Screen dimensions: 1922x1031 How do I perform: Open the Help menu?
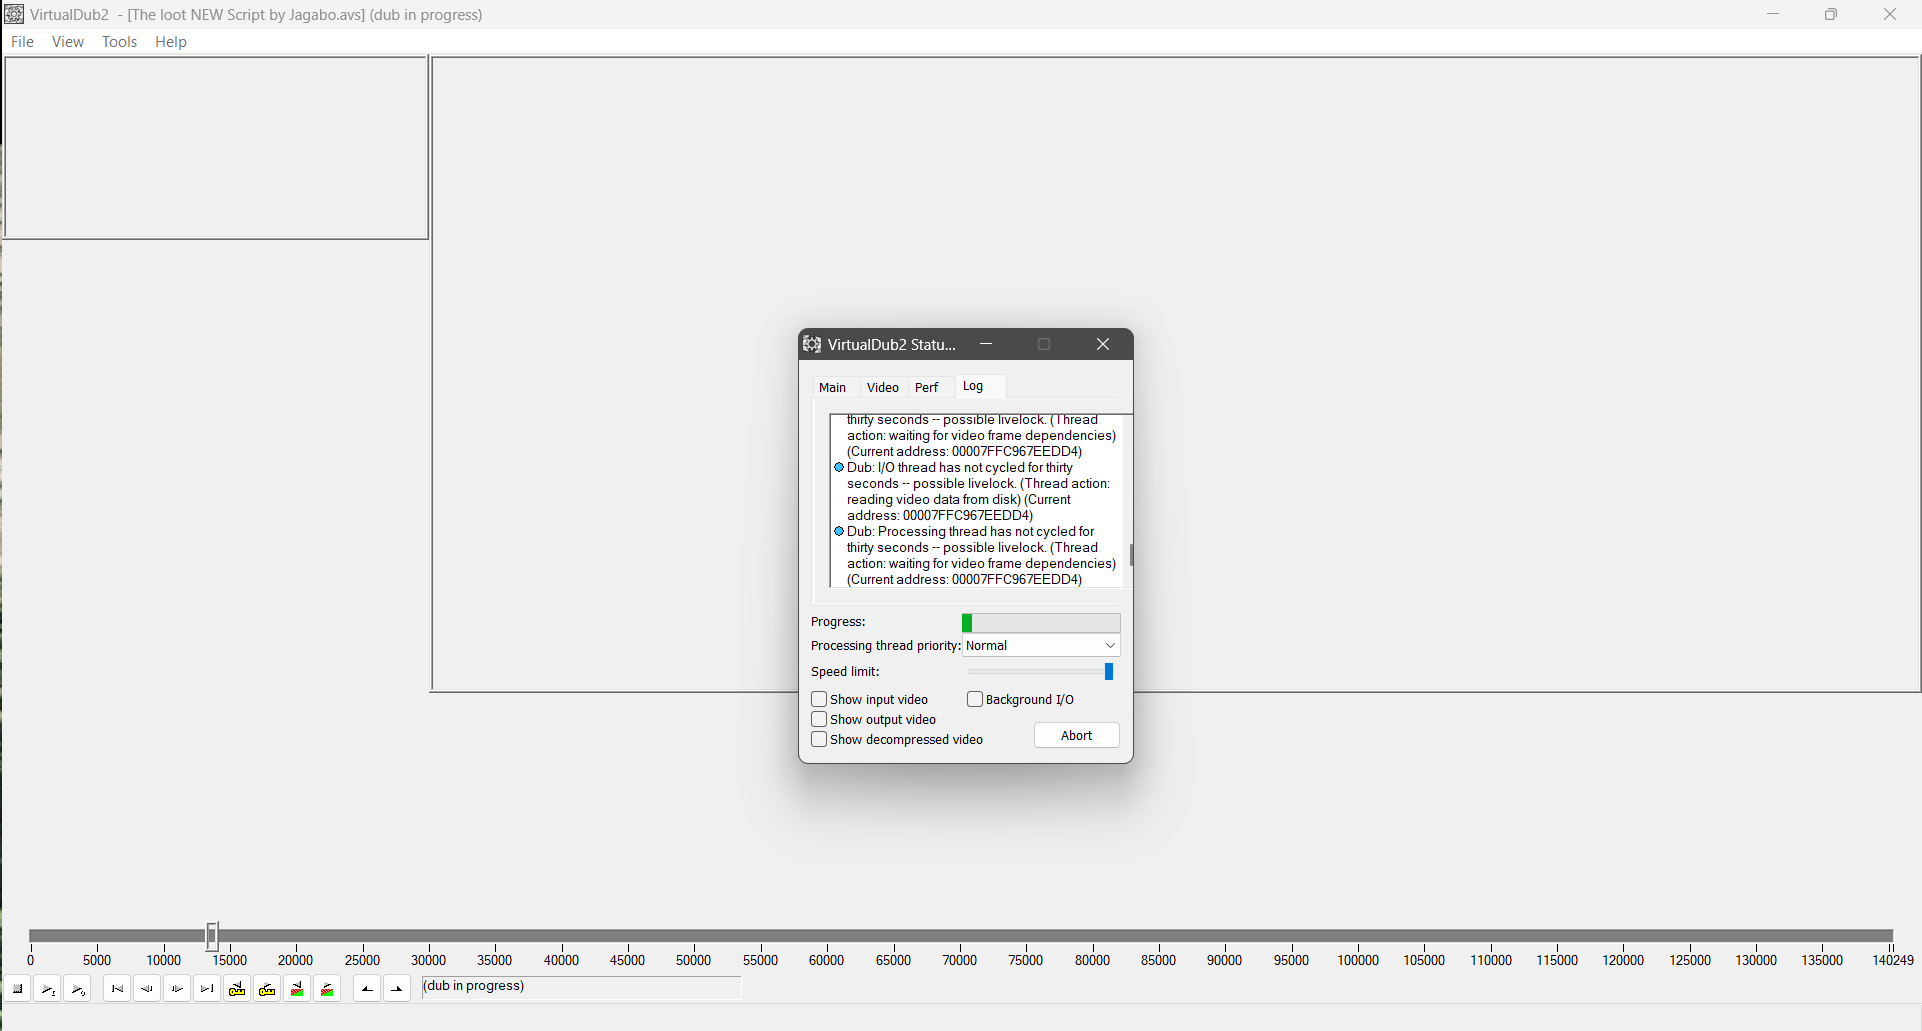click(171, 42)
